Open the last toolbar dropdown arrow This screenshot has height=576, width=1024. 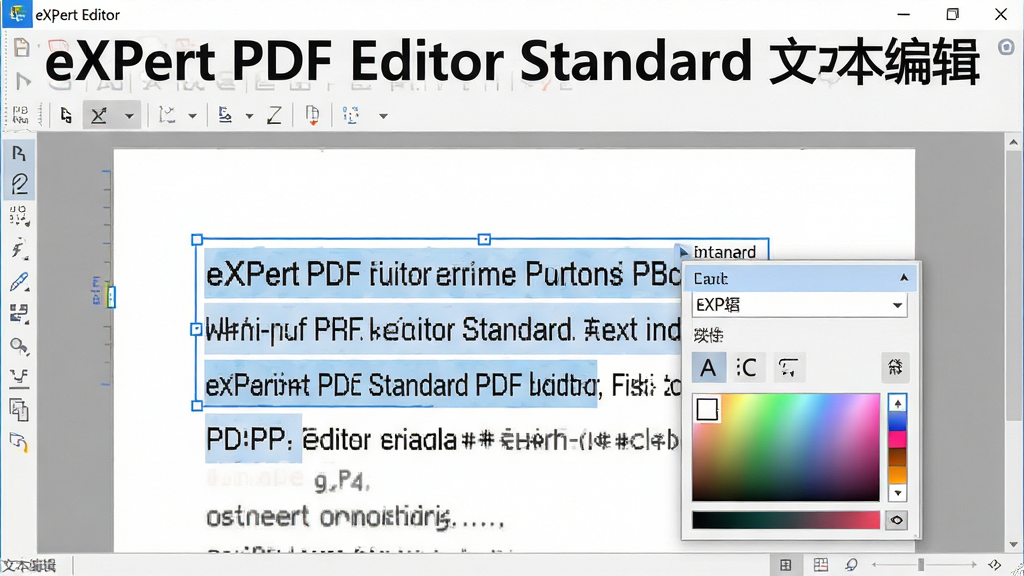click(383, 116)
